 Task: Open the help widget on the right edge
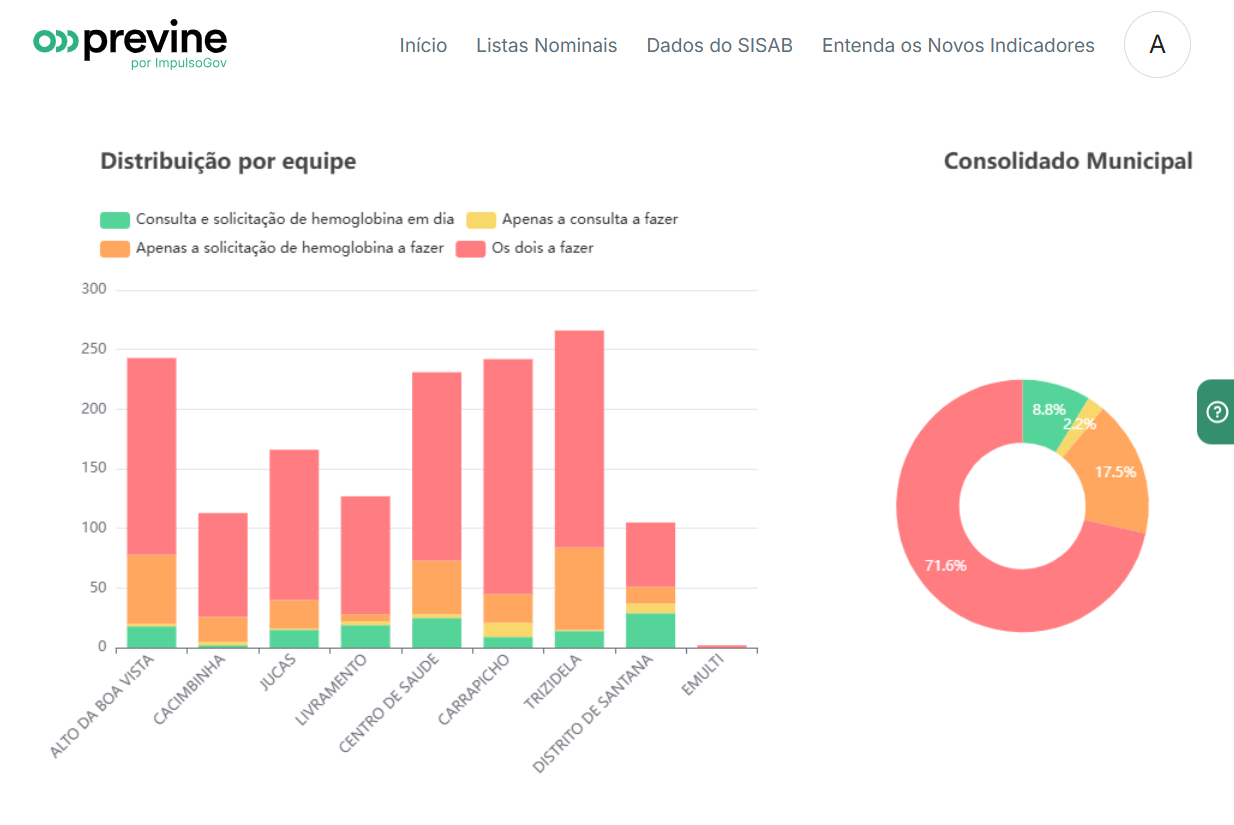pos(1215,411)
